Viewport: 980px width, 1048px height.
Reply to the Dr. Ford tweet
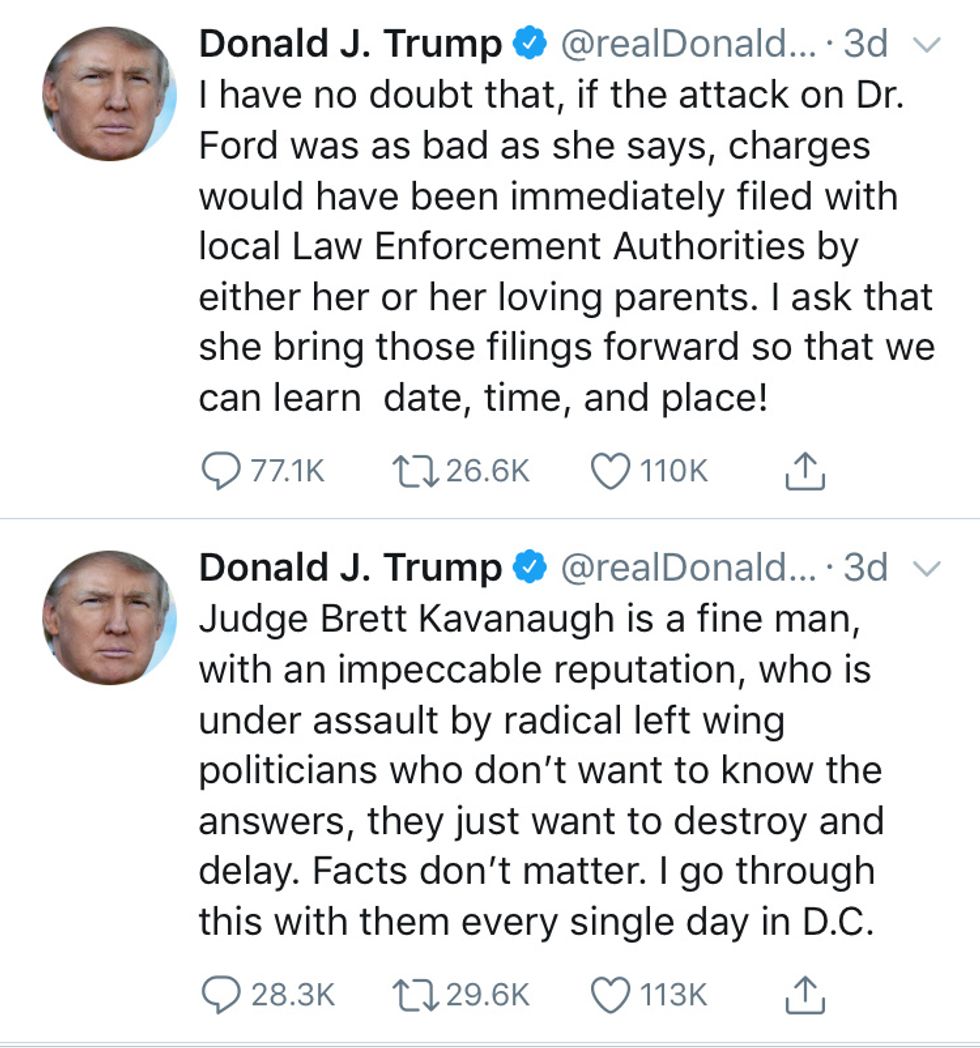(x=217, y=471)
